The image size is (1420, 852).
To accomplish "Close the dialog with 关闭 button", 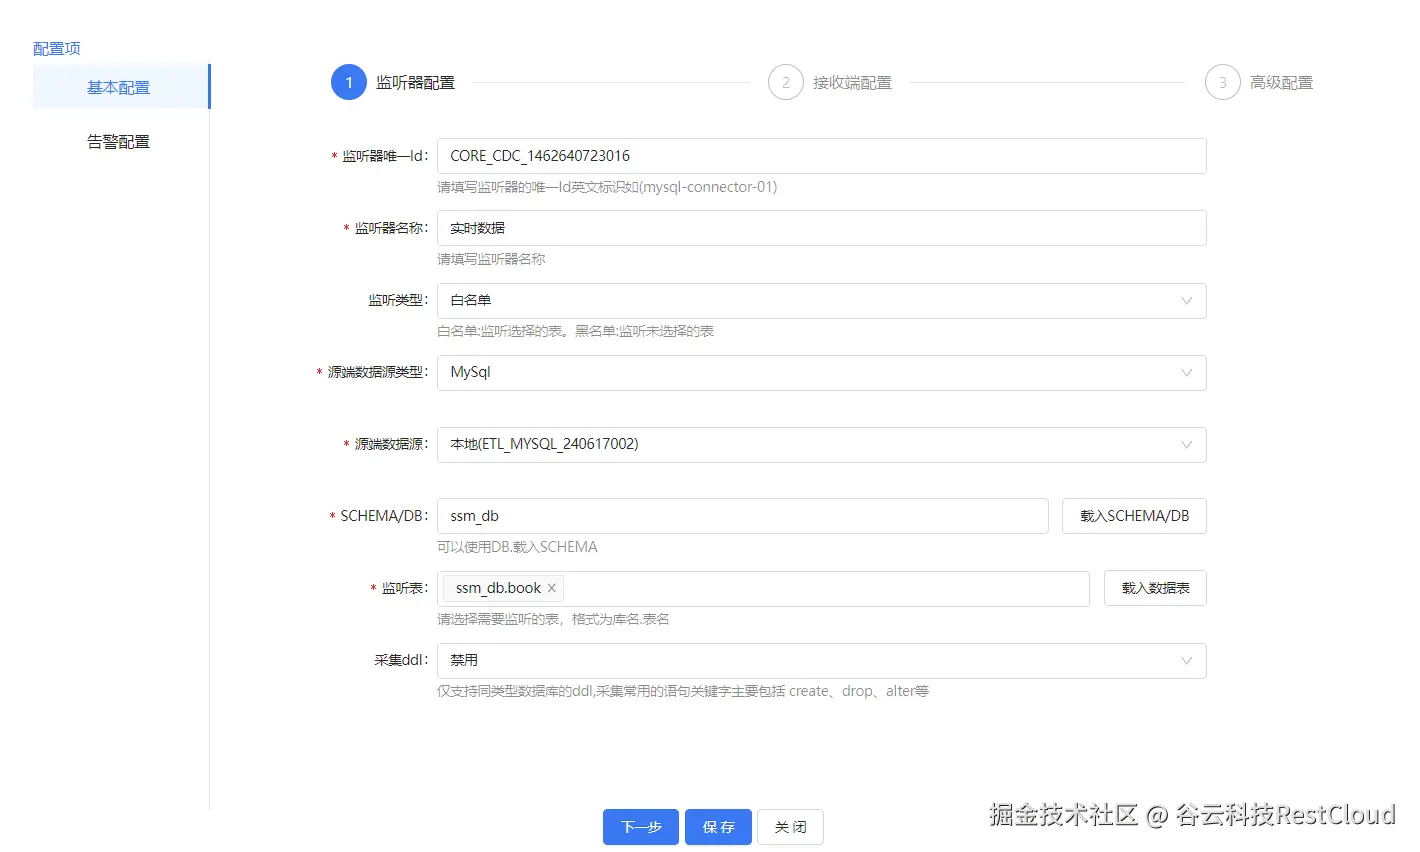I will click(790, 827).
